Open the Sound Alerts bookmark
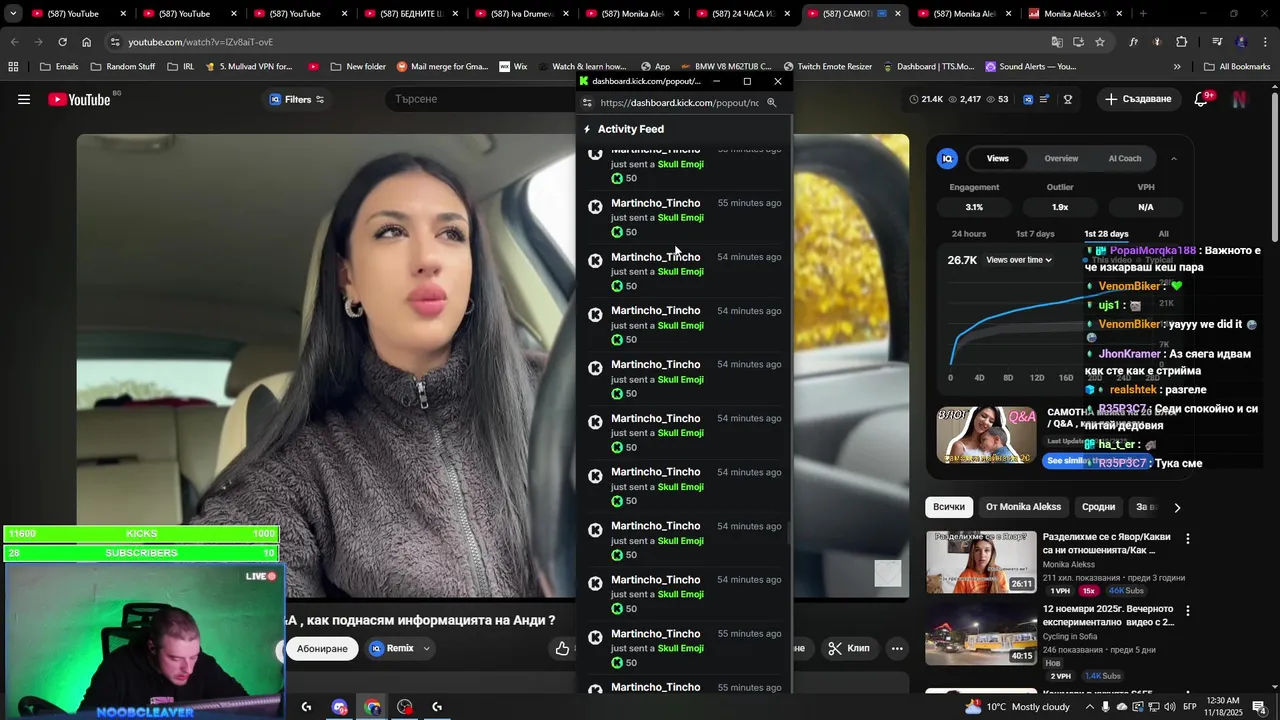Image resolution: width=1280 pixels, height=720 pixels. pos(1030,67)
